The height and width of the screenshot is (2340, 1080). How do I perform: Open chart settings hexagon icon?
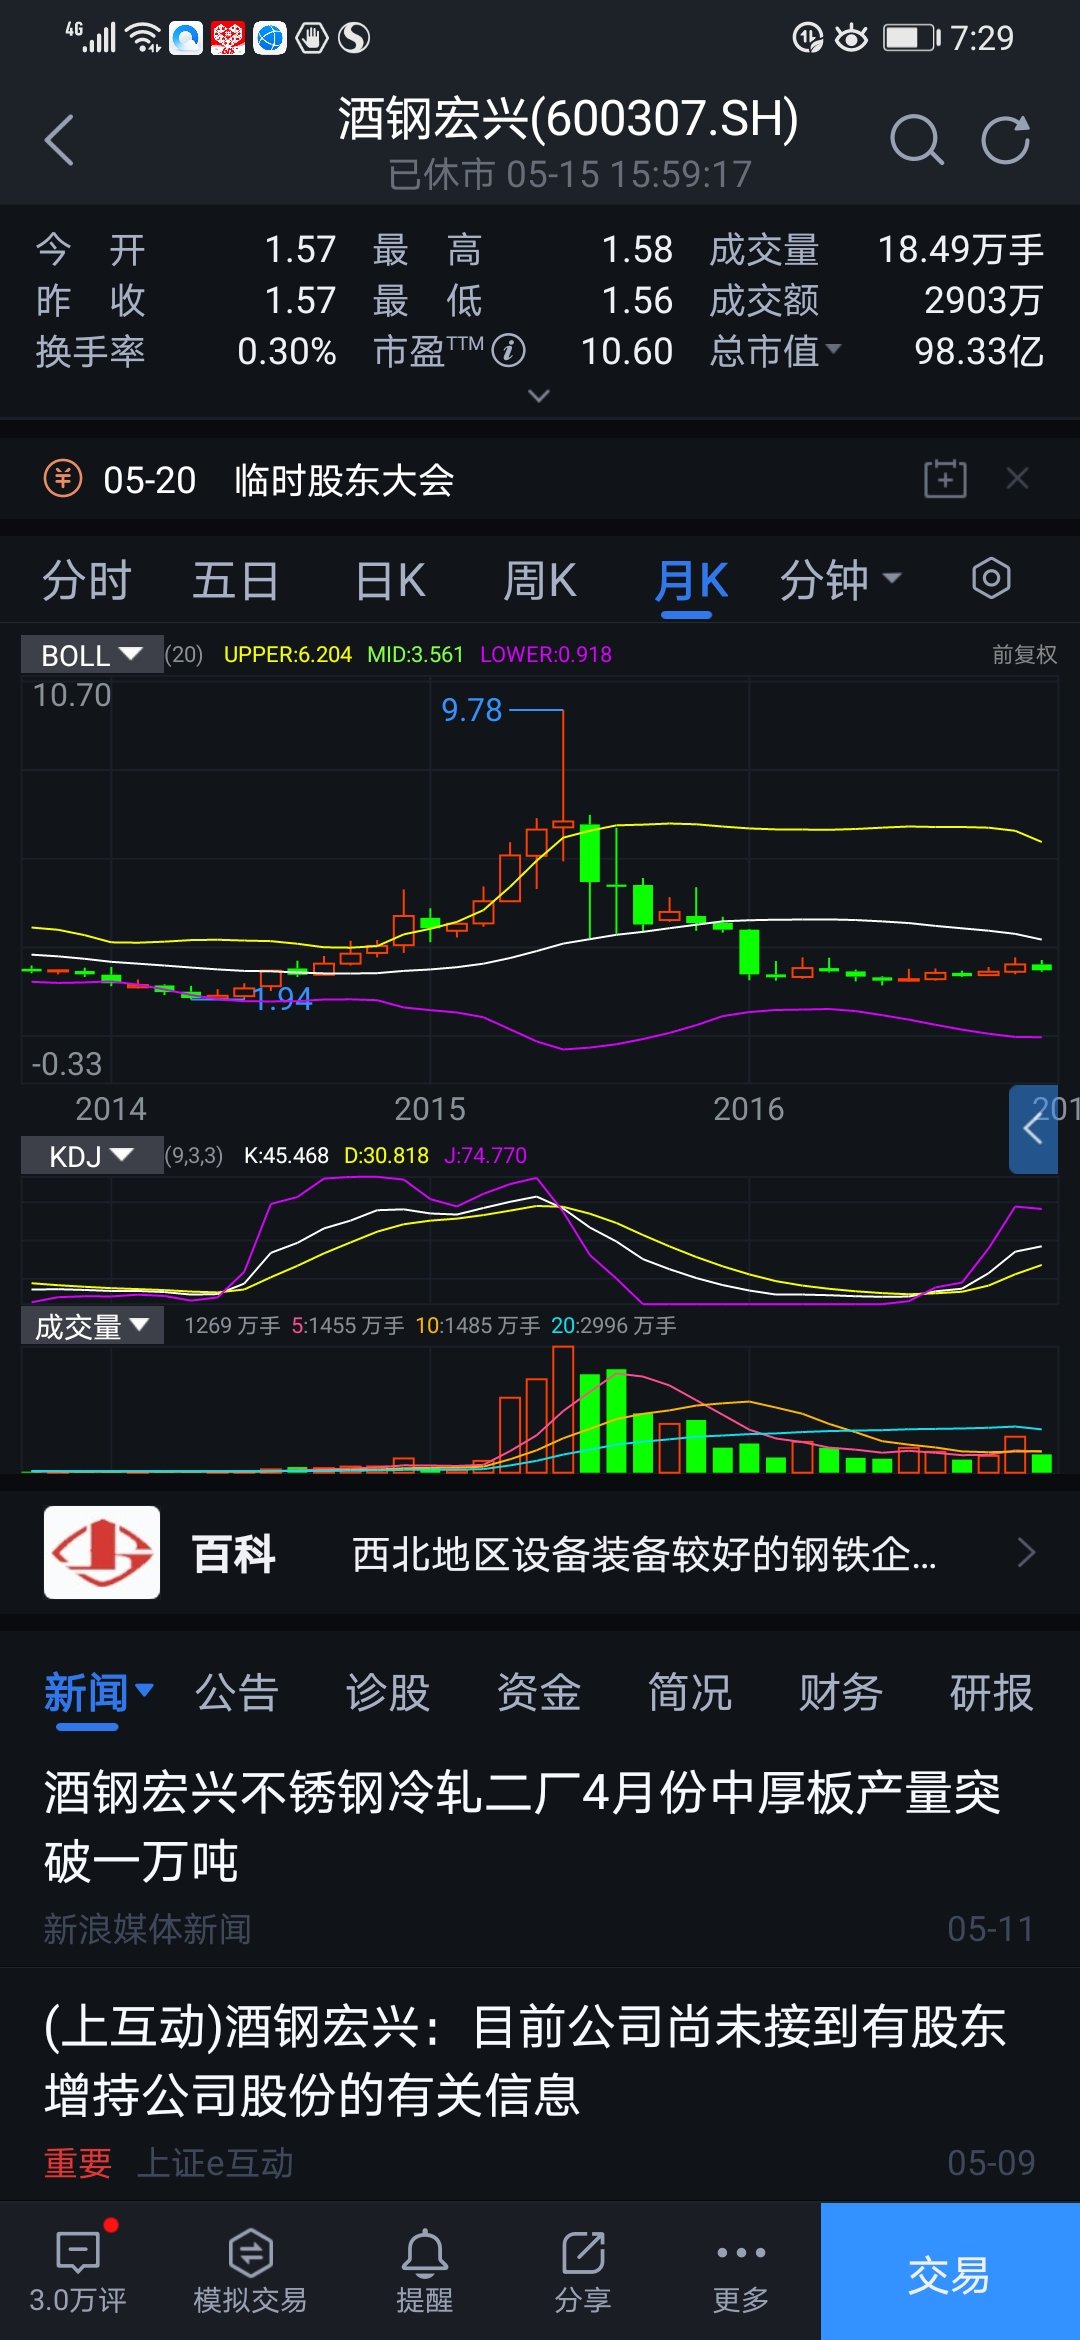pos(991,578)
